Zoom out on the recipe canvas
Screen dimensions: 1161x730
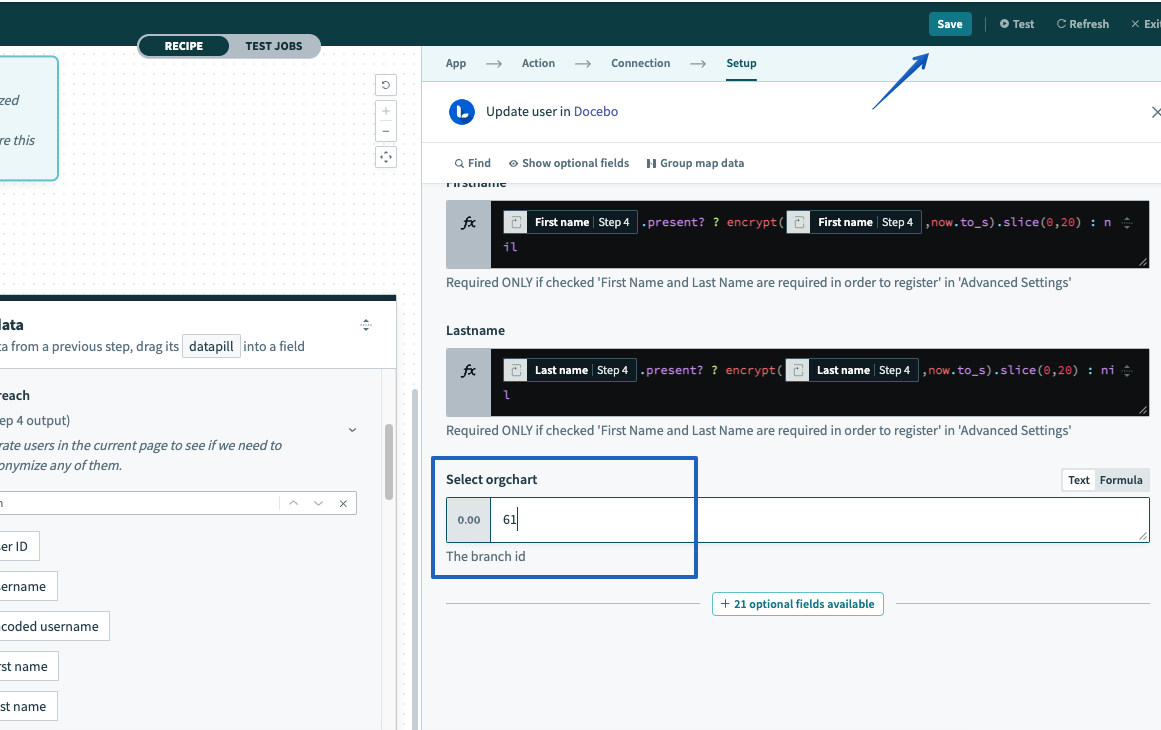point(385,131)
